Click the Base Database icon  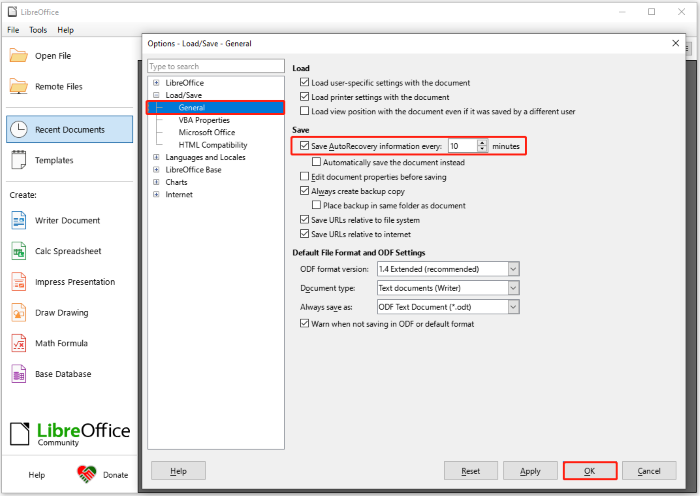click(x=19, y=374)
